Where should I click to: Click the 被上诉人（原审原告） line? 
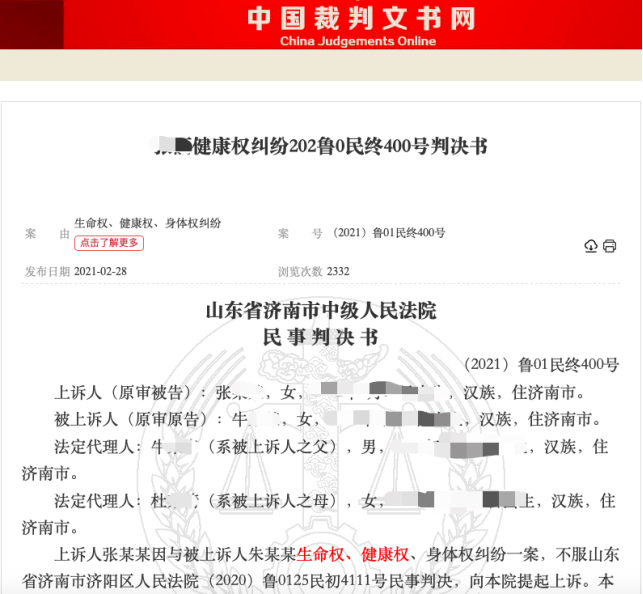click(x=328, y=419)
